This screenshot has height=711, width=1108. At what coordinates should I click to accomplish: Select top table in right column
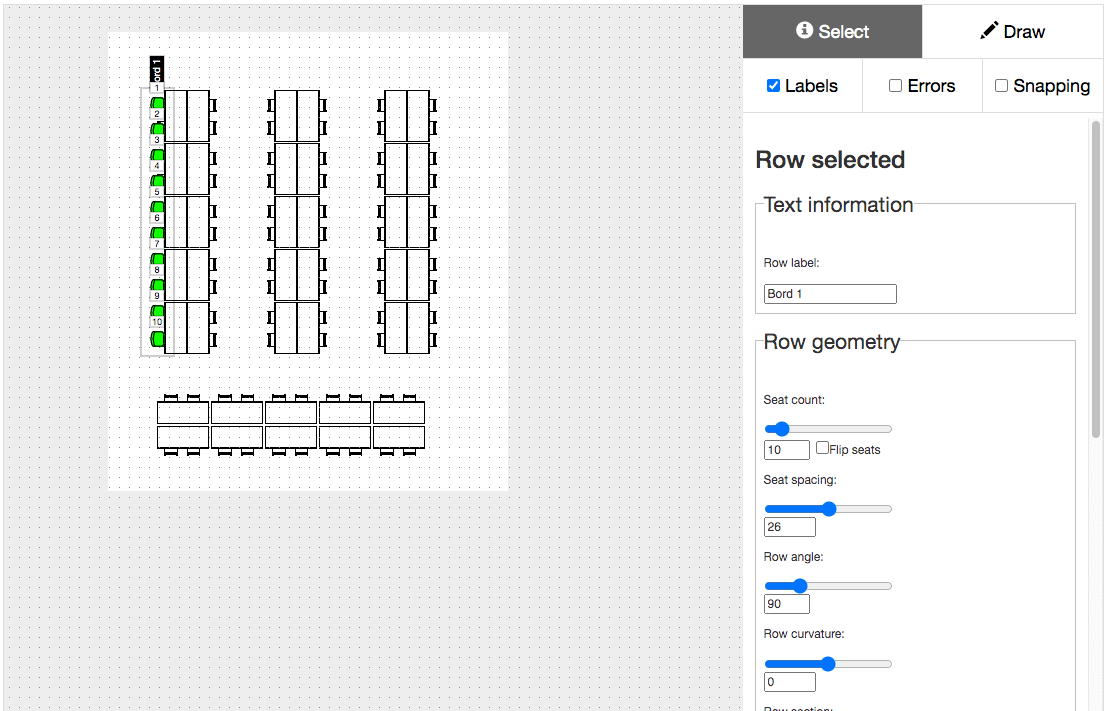pyautogui.click(x=407, y=116)
